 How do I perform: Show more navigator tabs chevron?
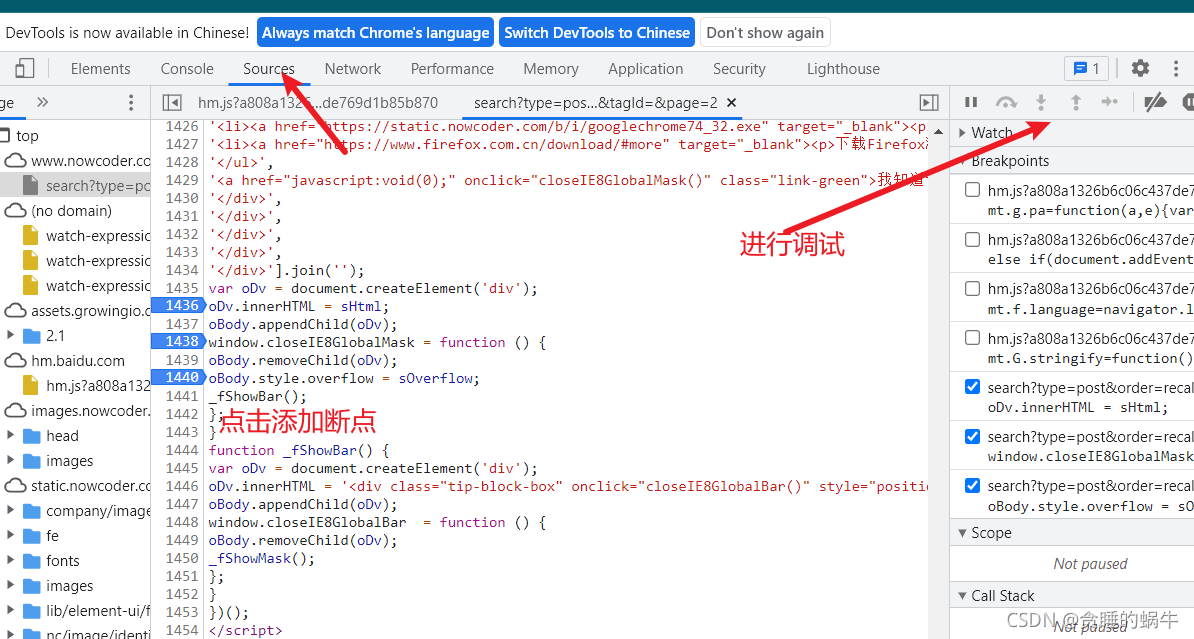pyautogui.click(x=43, y=102)
